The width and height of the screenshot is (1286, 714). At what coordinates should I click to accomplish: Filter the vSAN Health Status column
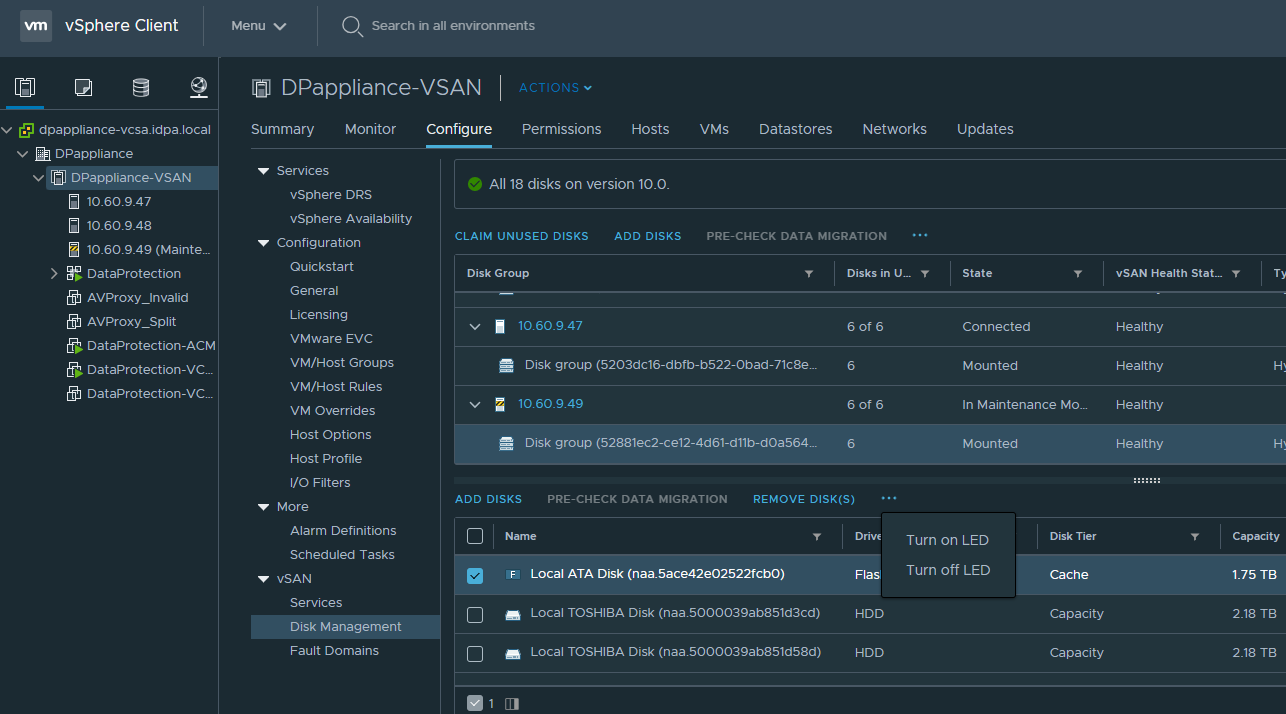tap(1236, 274)
